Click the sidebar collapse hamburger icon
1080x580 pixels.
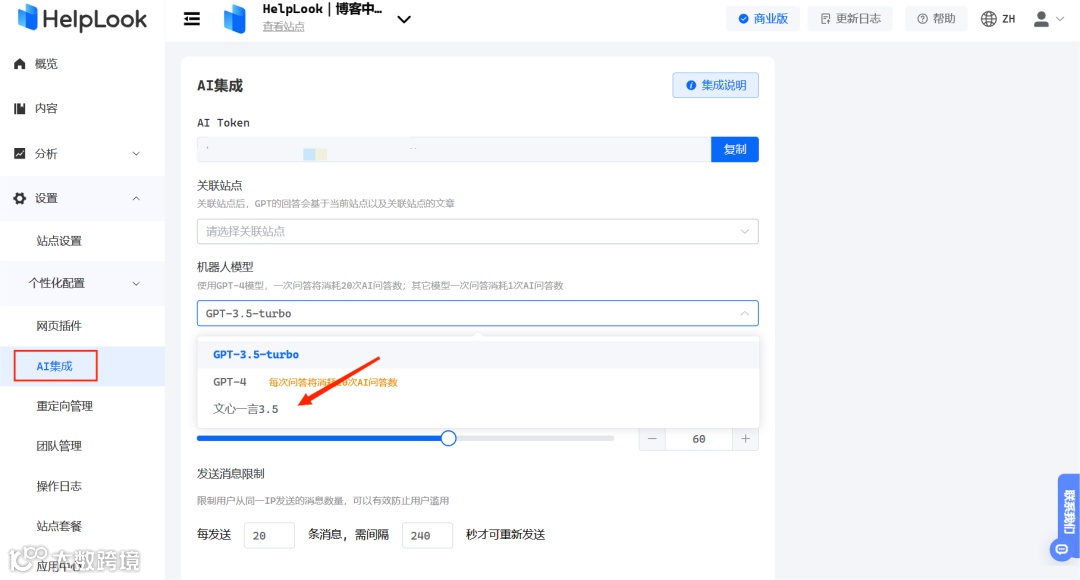point(191,18)
